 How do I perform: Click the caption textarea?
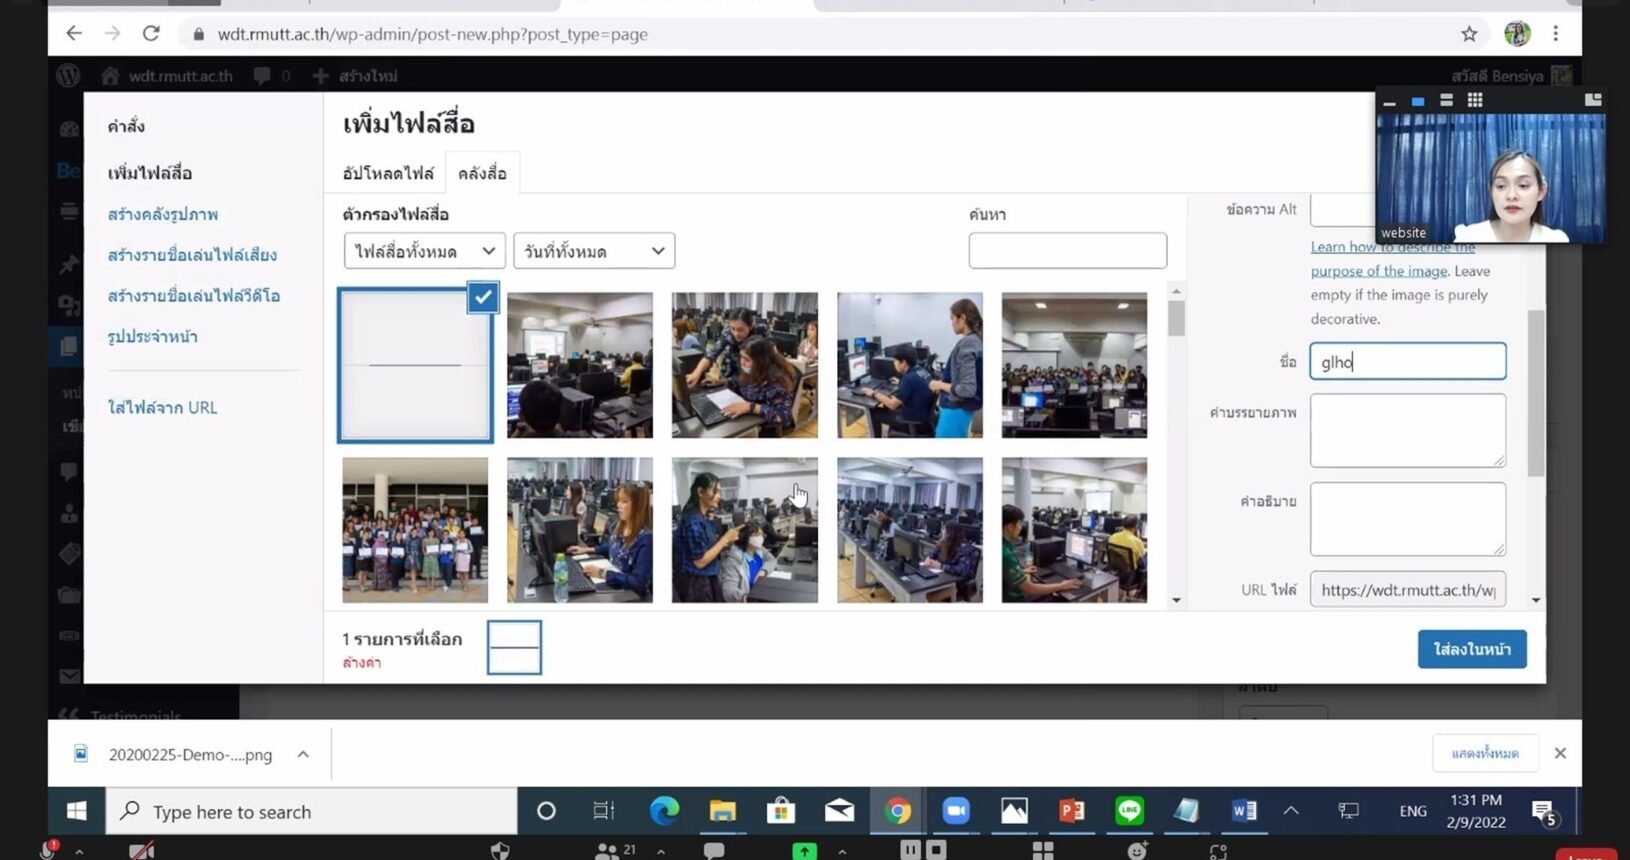click(1407, 430)
